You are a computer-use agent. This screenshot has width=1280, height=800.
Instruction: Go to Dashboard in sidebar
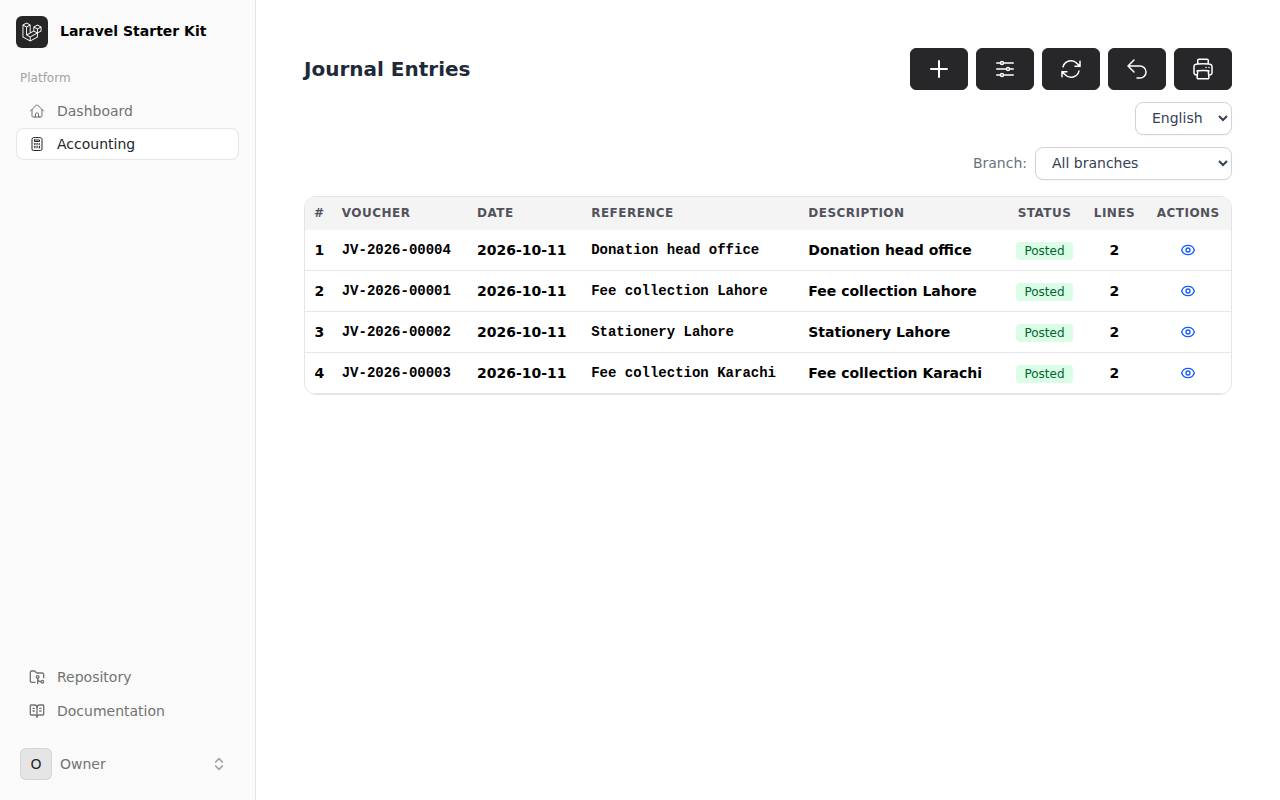coord(127,111)
